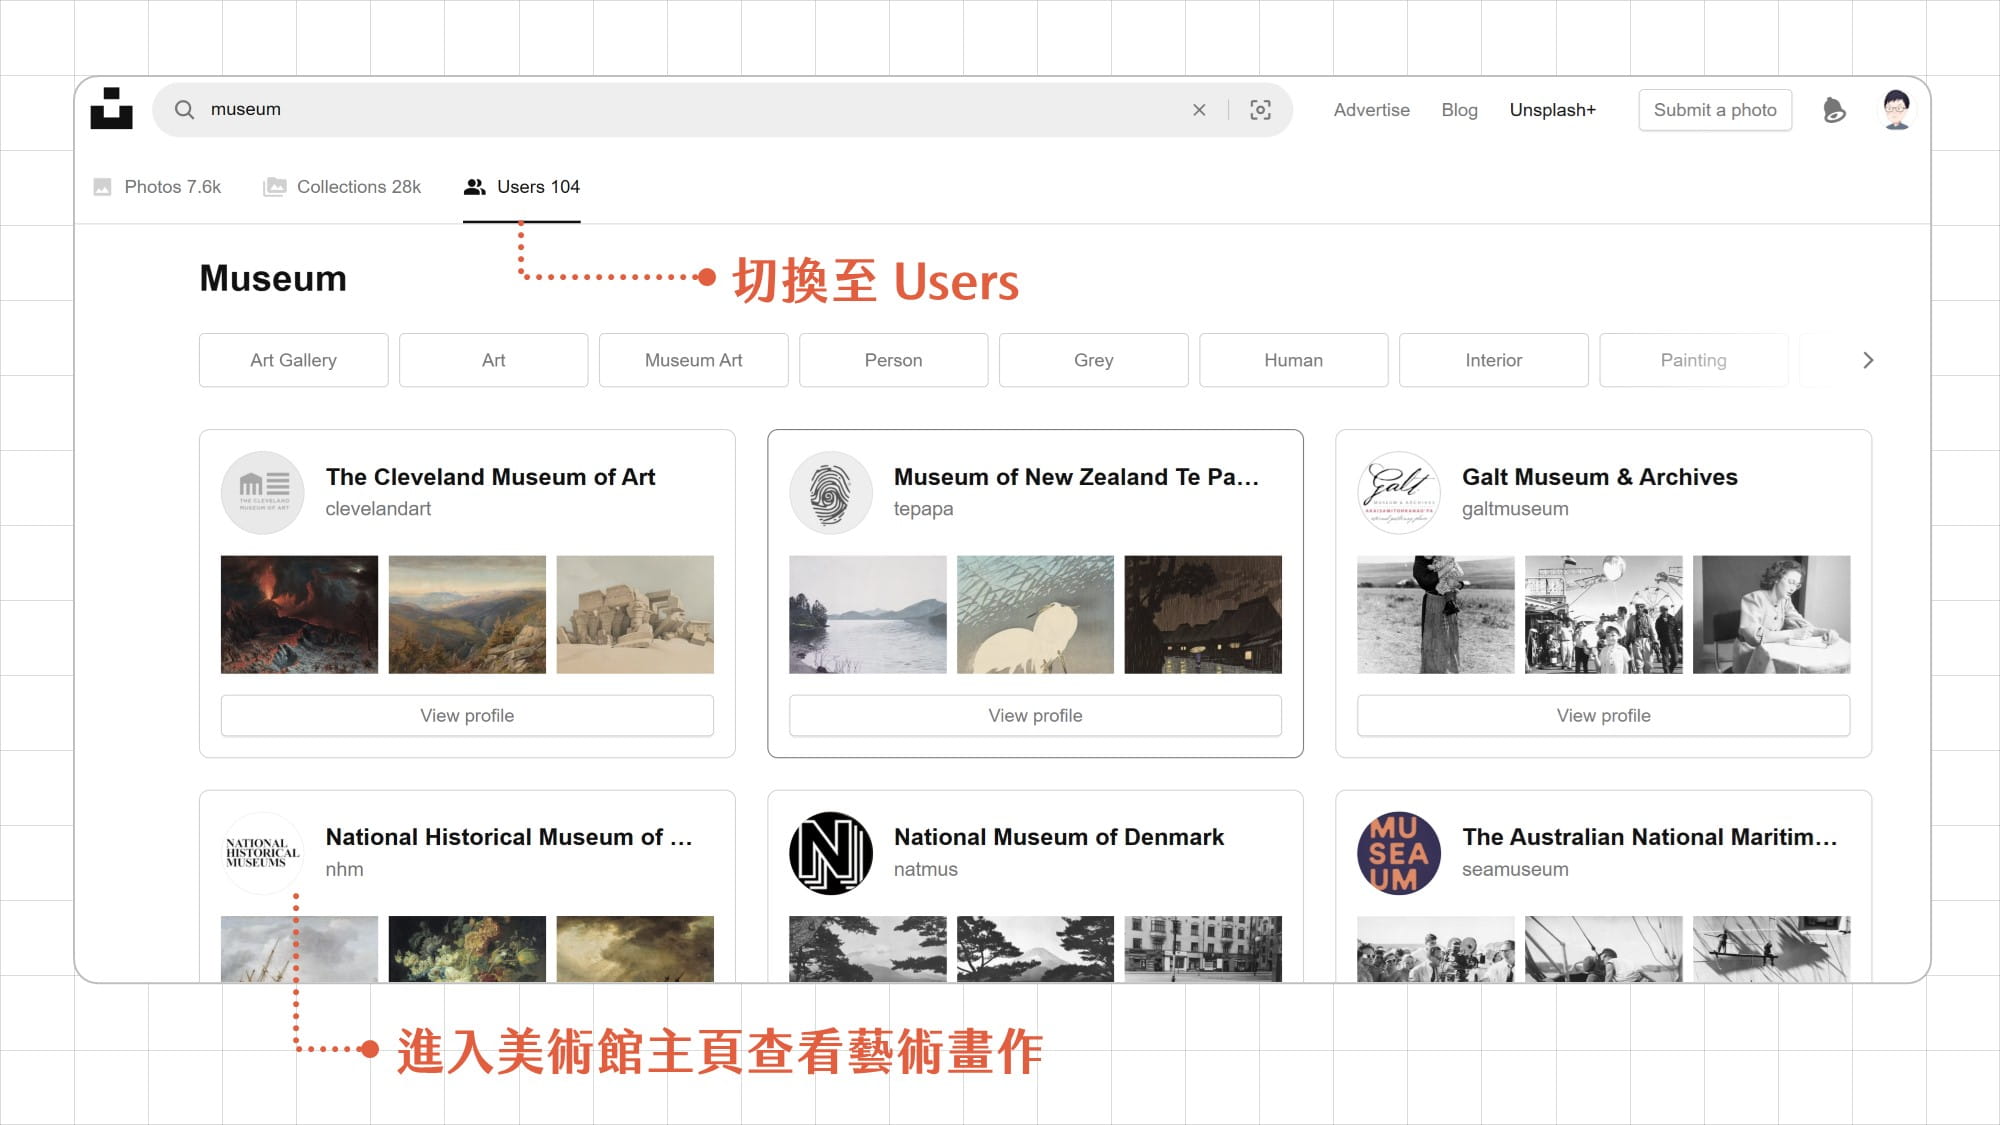Pick the Interior tag
Viewport: 2000px width, 1125px height.
1493,360
